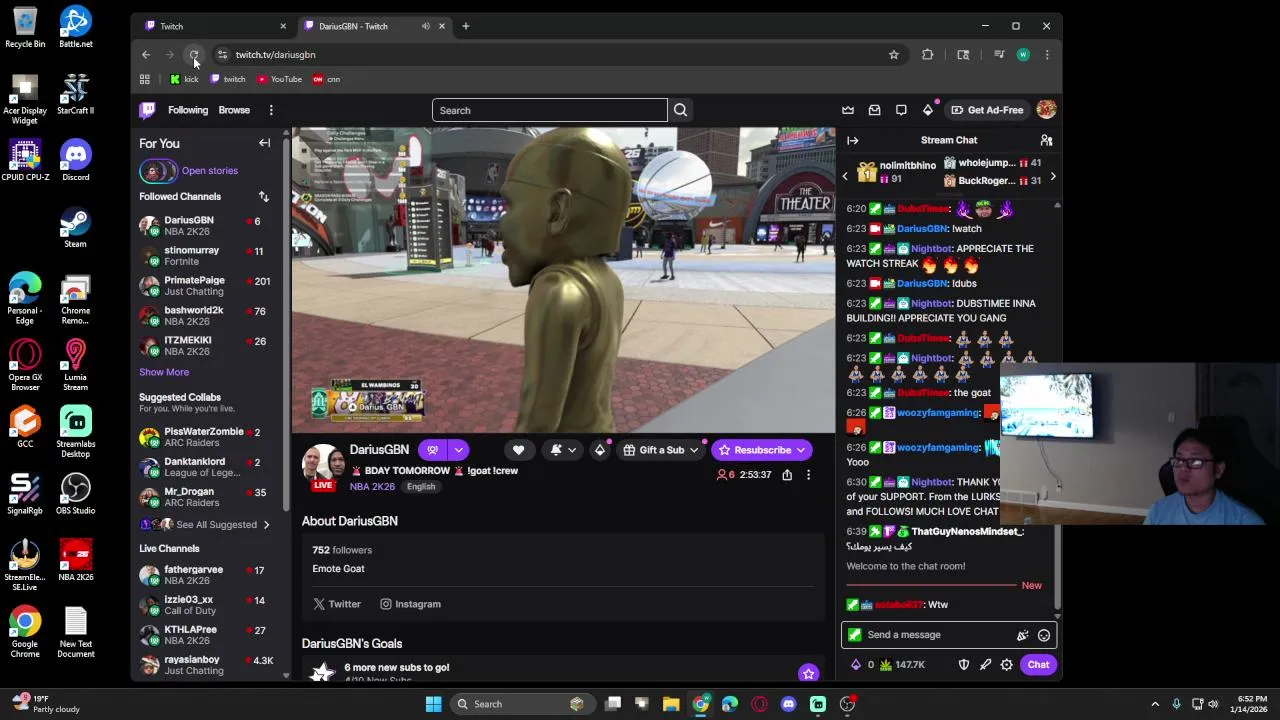Click Get Ad-Free button
The image size is (1280, 720).
click(988, 110)
